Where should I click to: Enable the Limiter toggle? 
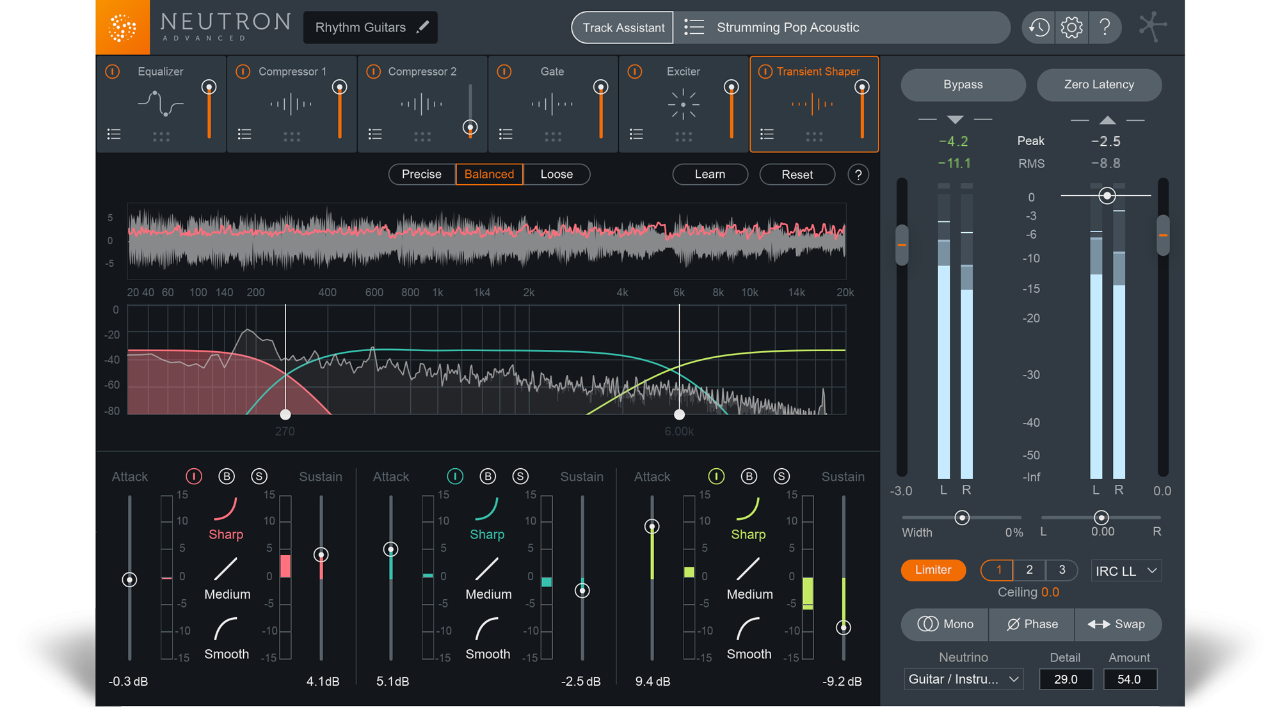point(933,570)
